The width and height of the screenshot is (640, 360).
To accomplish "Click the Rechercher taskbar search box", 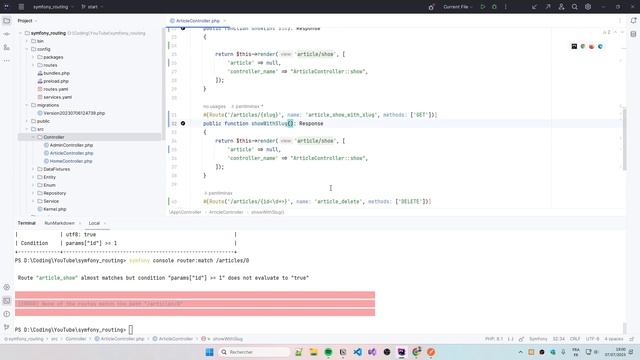I will pyautogui.click(x=254, y=352).
